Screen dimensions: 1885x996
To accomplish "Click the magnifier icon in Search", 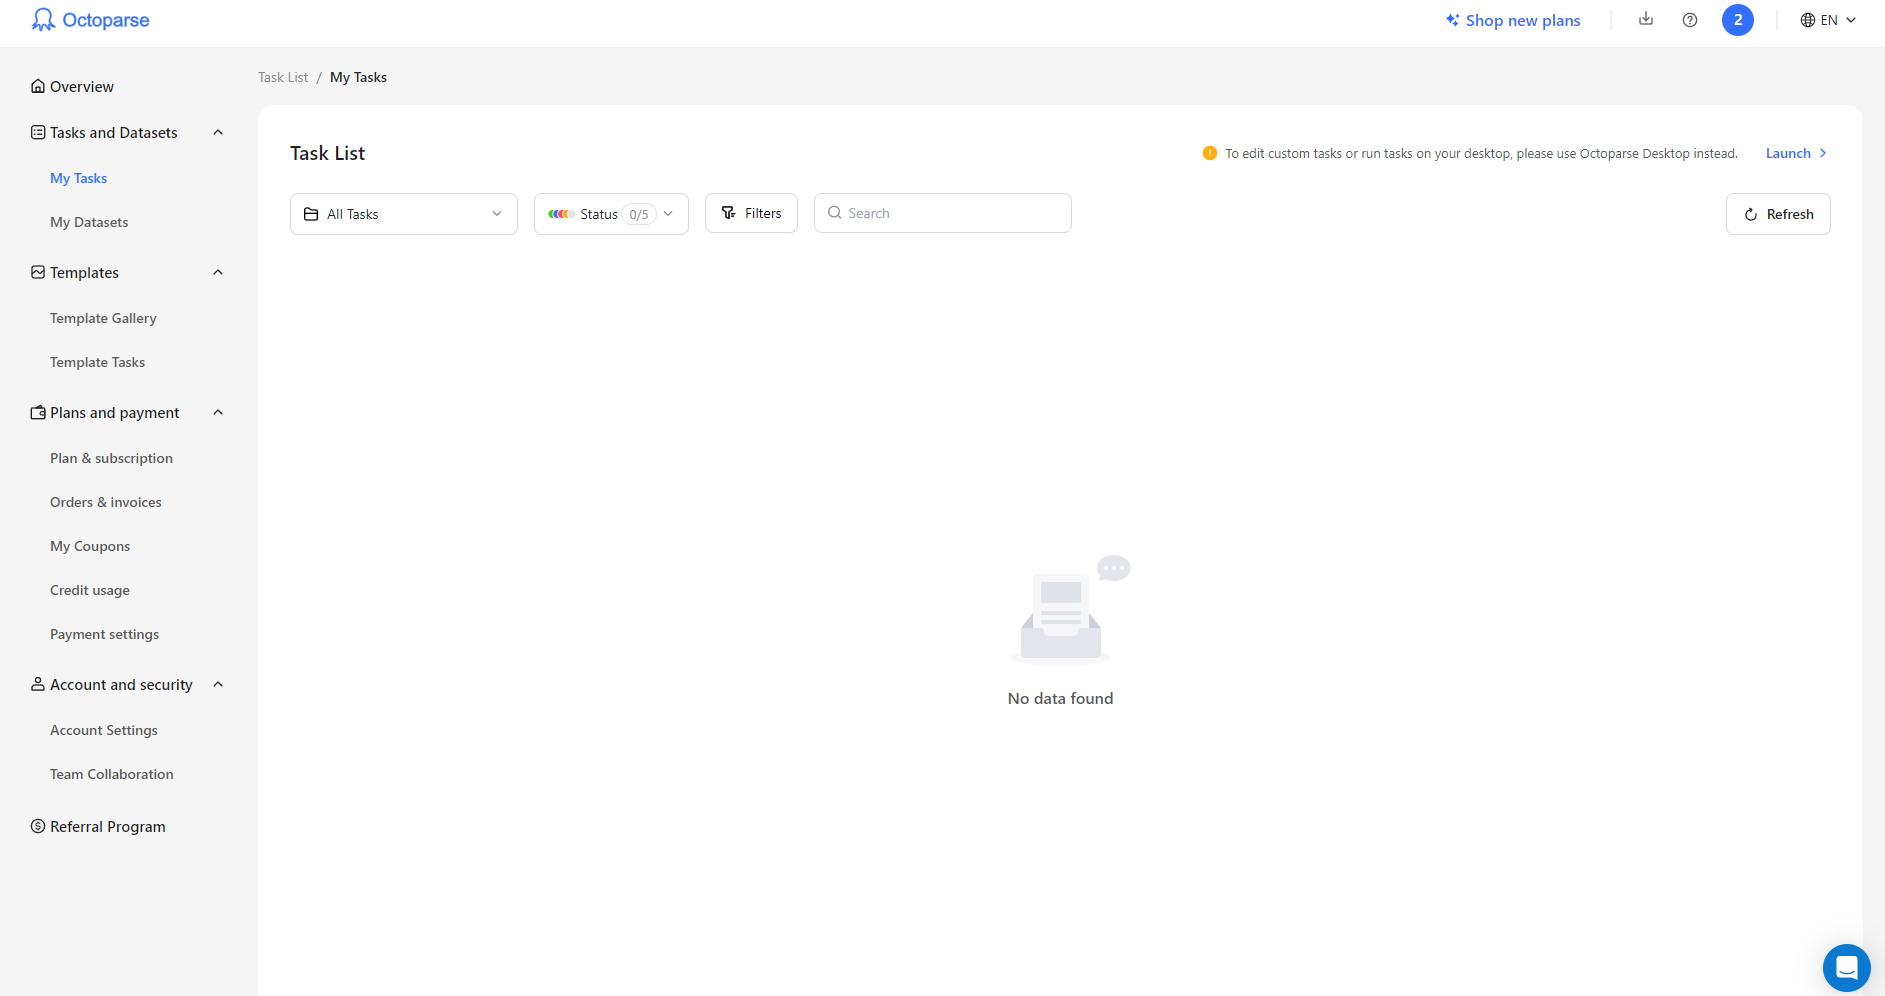I will tap(835, 213).
